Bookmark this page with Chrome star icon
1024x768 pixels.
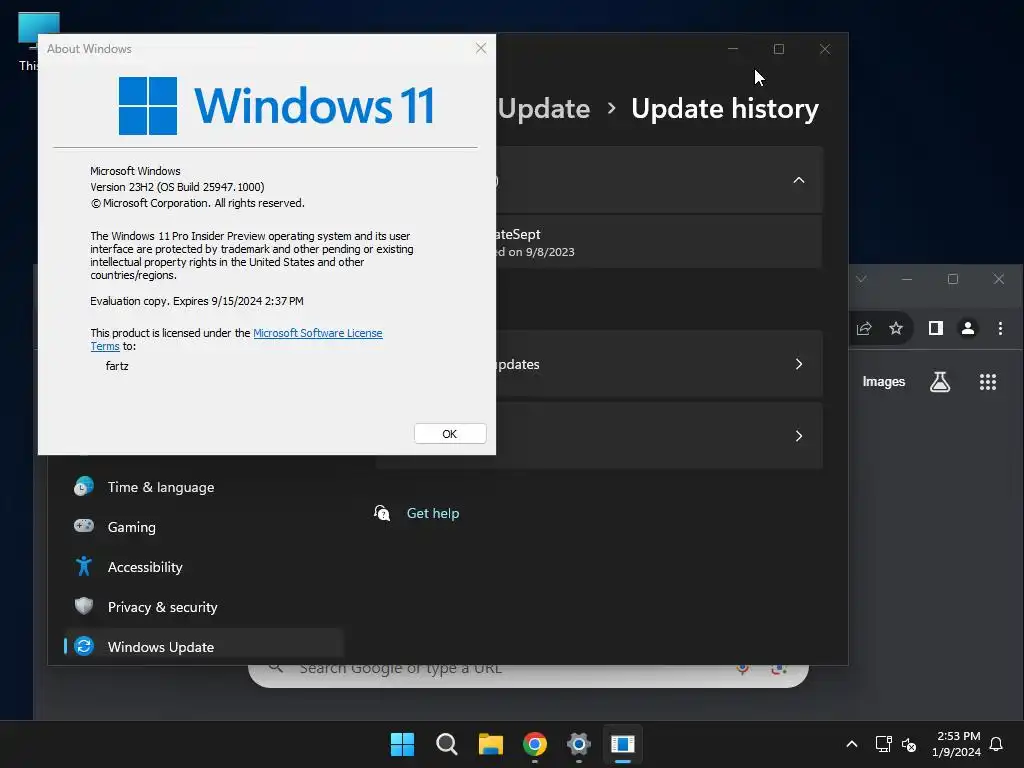(x=896, y=328)
